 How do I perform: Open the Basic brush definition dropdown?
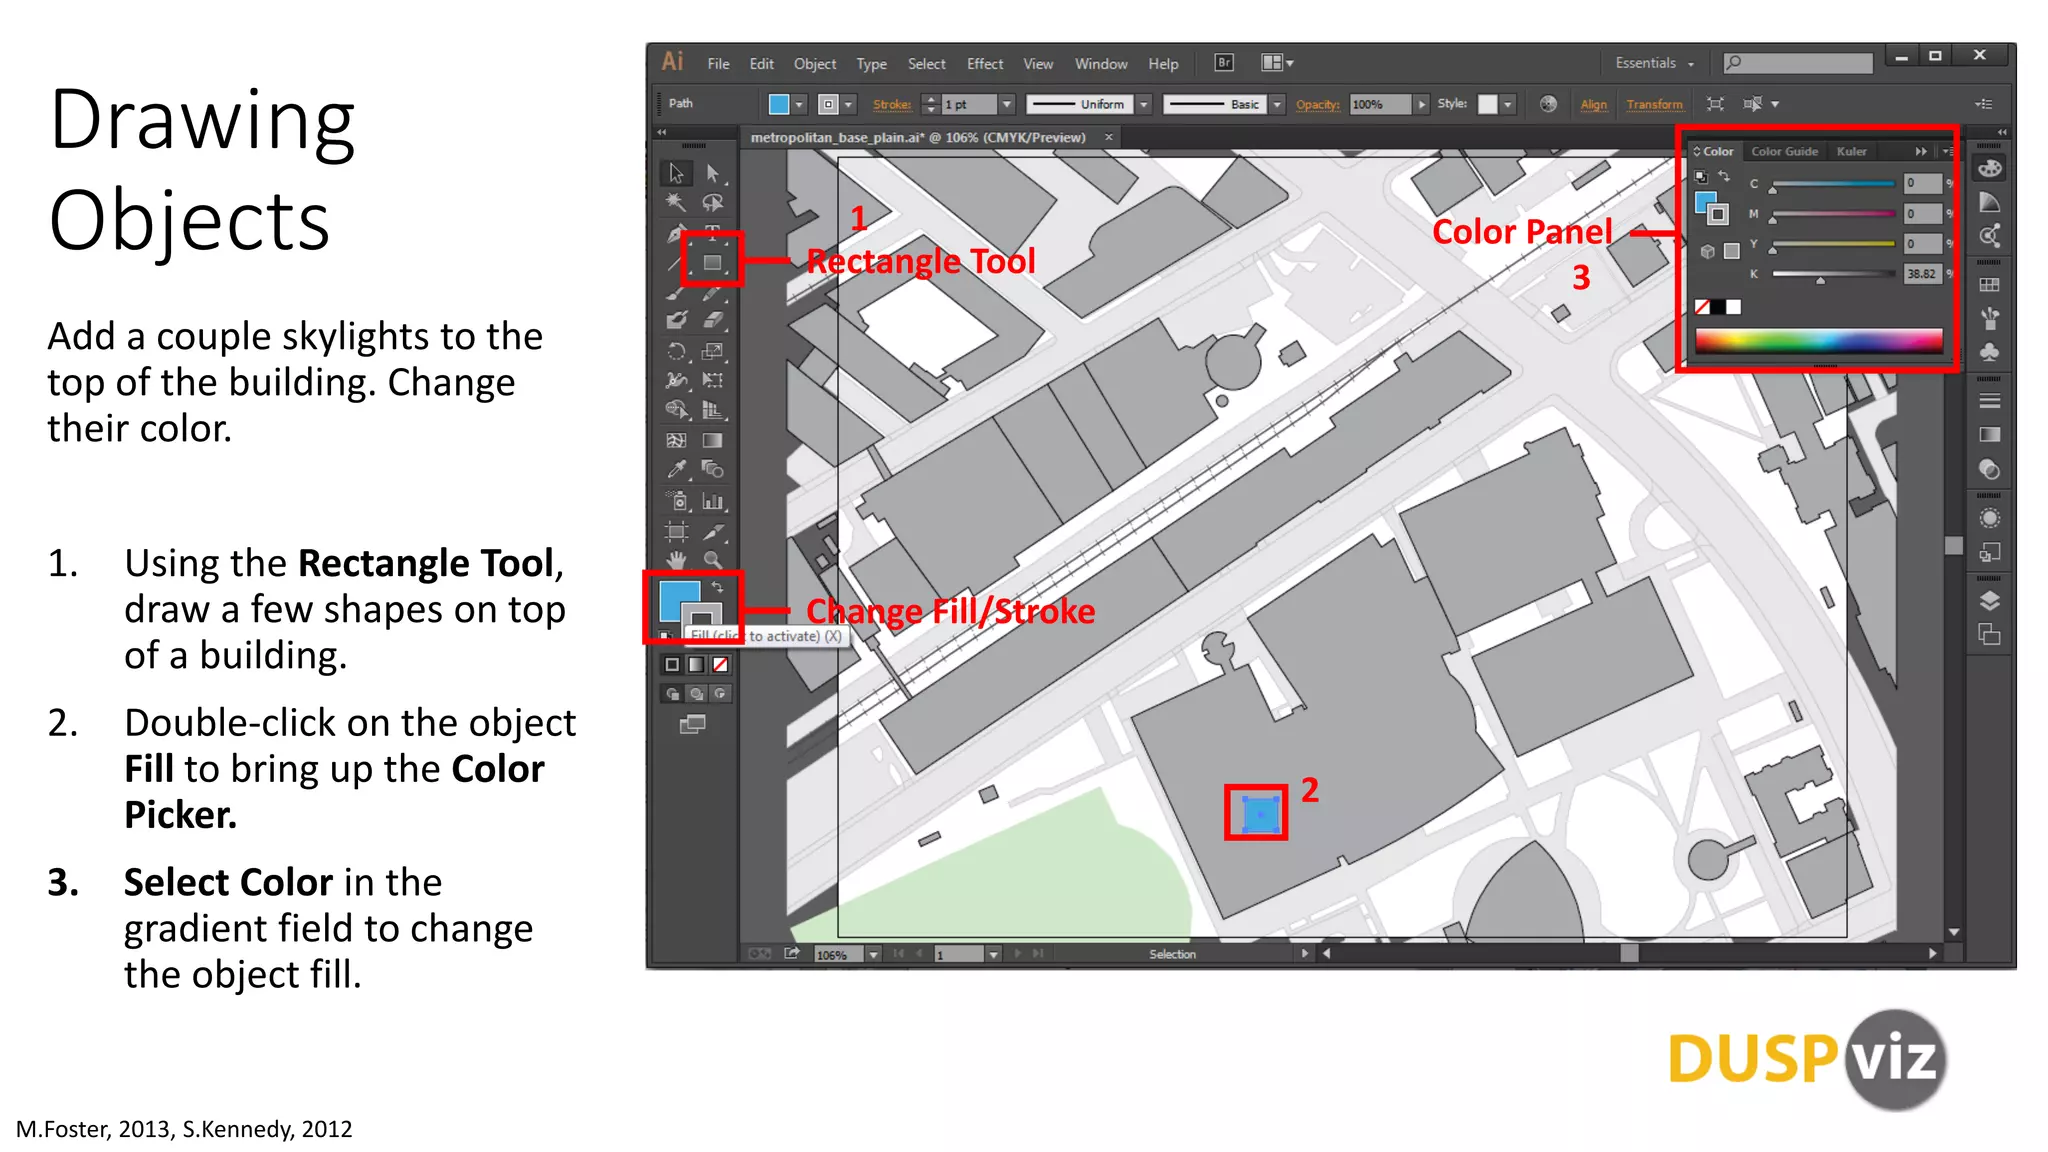click(1277, 104)
